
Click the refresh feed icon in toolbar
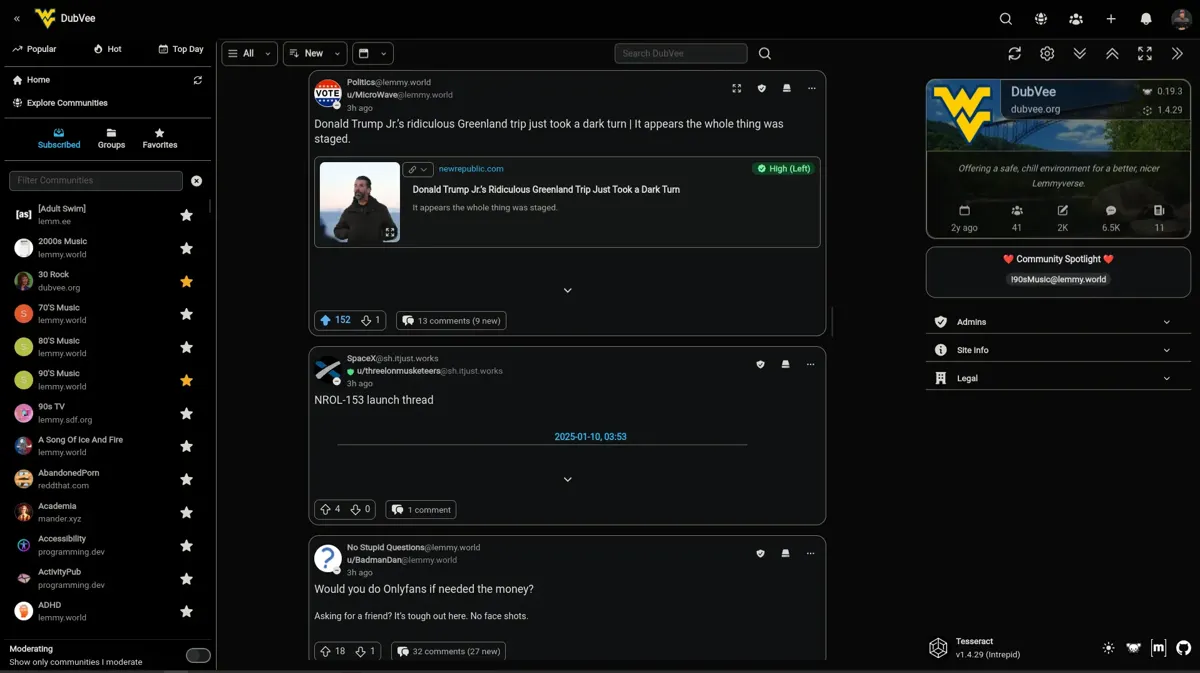[1014, 54]
